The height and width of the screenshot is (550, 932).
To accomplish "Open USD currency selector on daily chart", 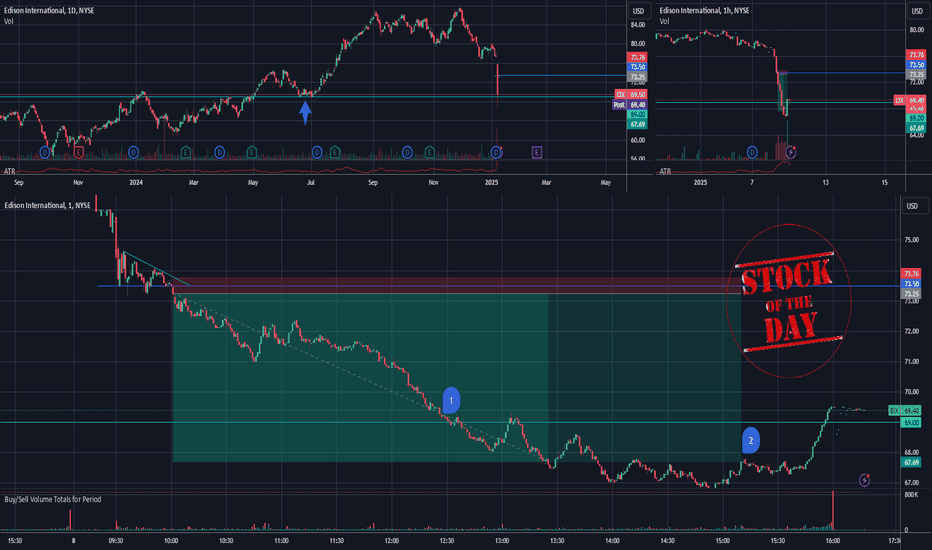I will [638, 11].
